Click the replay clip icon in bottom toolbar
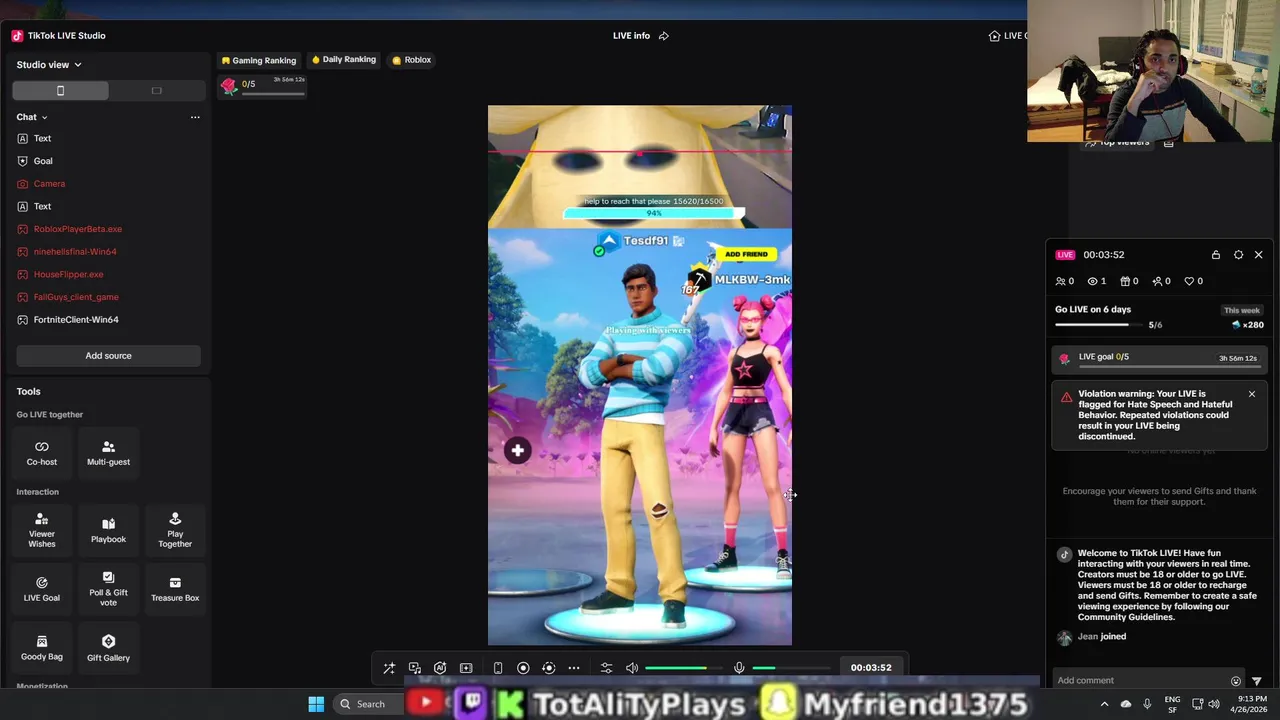Screen dimensions: 1280x720 [x=548, y=668]
